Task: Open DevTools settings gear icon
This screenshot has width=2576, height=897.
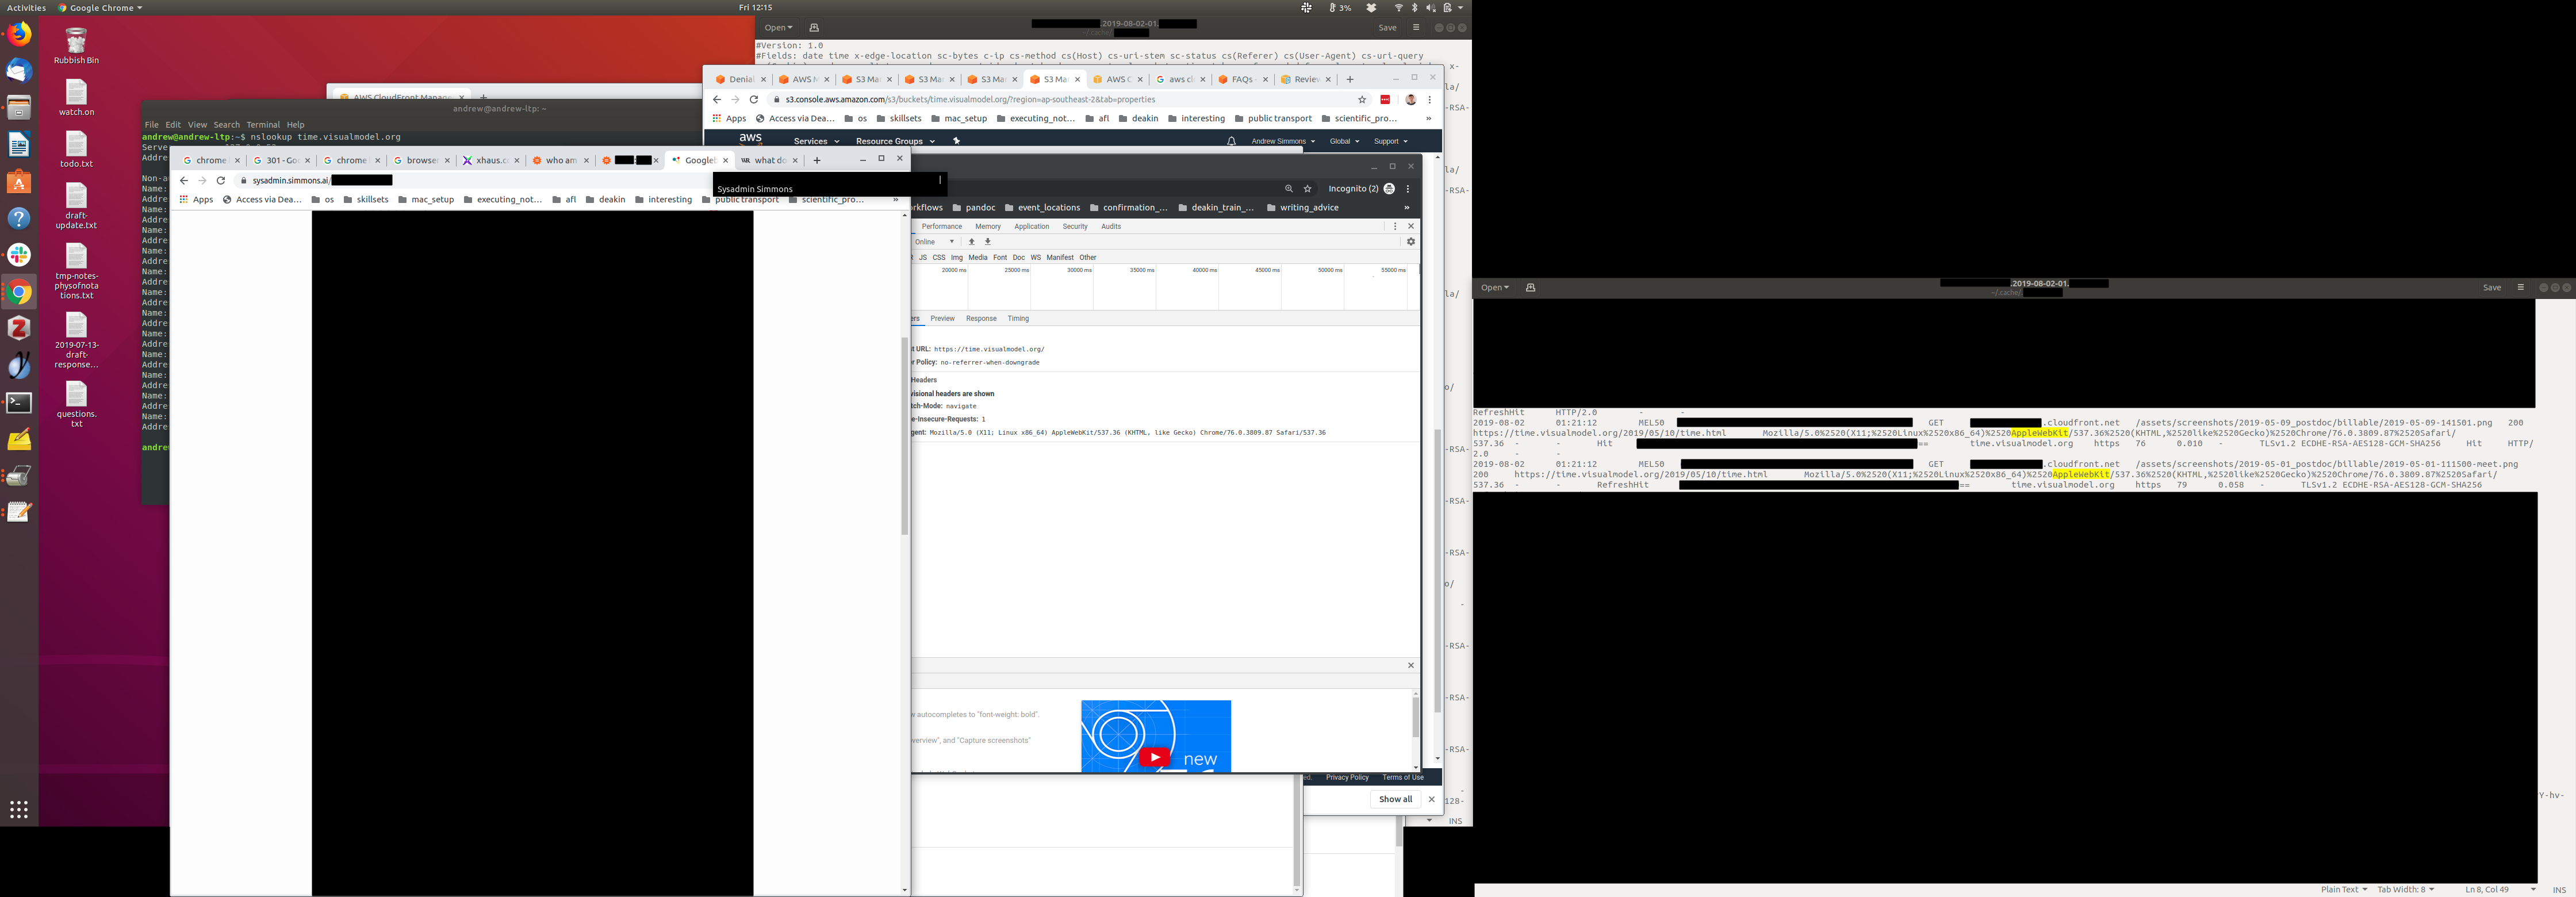Action: tap(1411, 242)
